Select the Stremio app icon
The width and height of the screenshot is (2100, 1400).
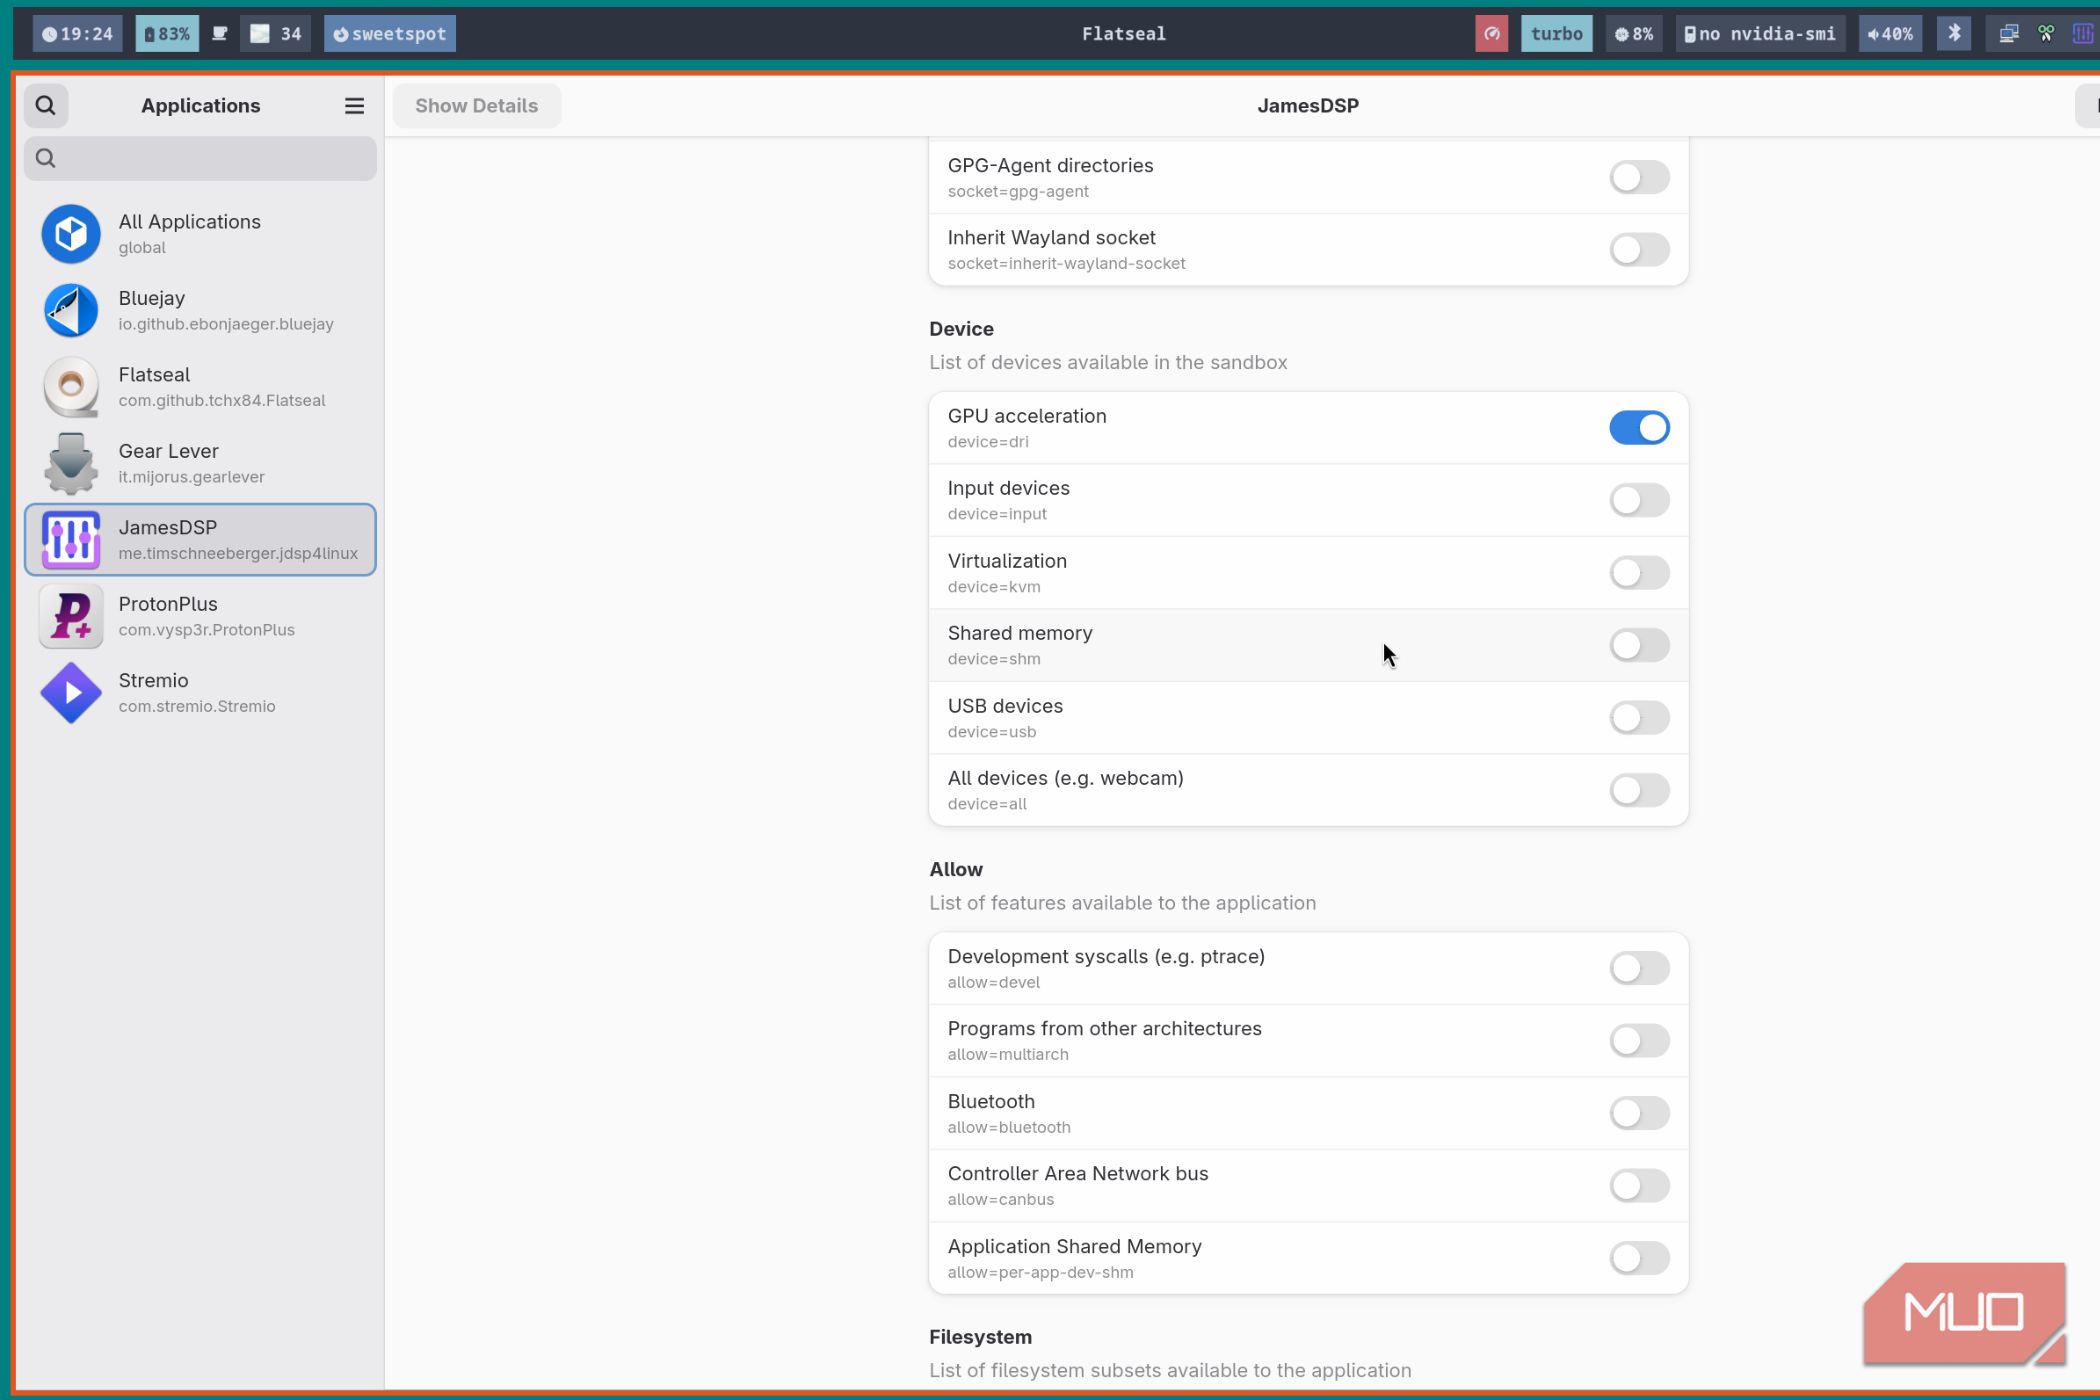[71, 693]
